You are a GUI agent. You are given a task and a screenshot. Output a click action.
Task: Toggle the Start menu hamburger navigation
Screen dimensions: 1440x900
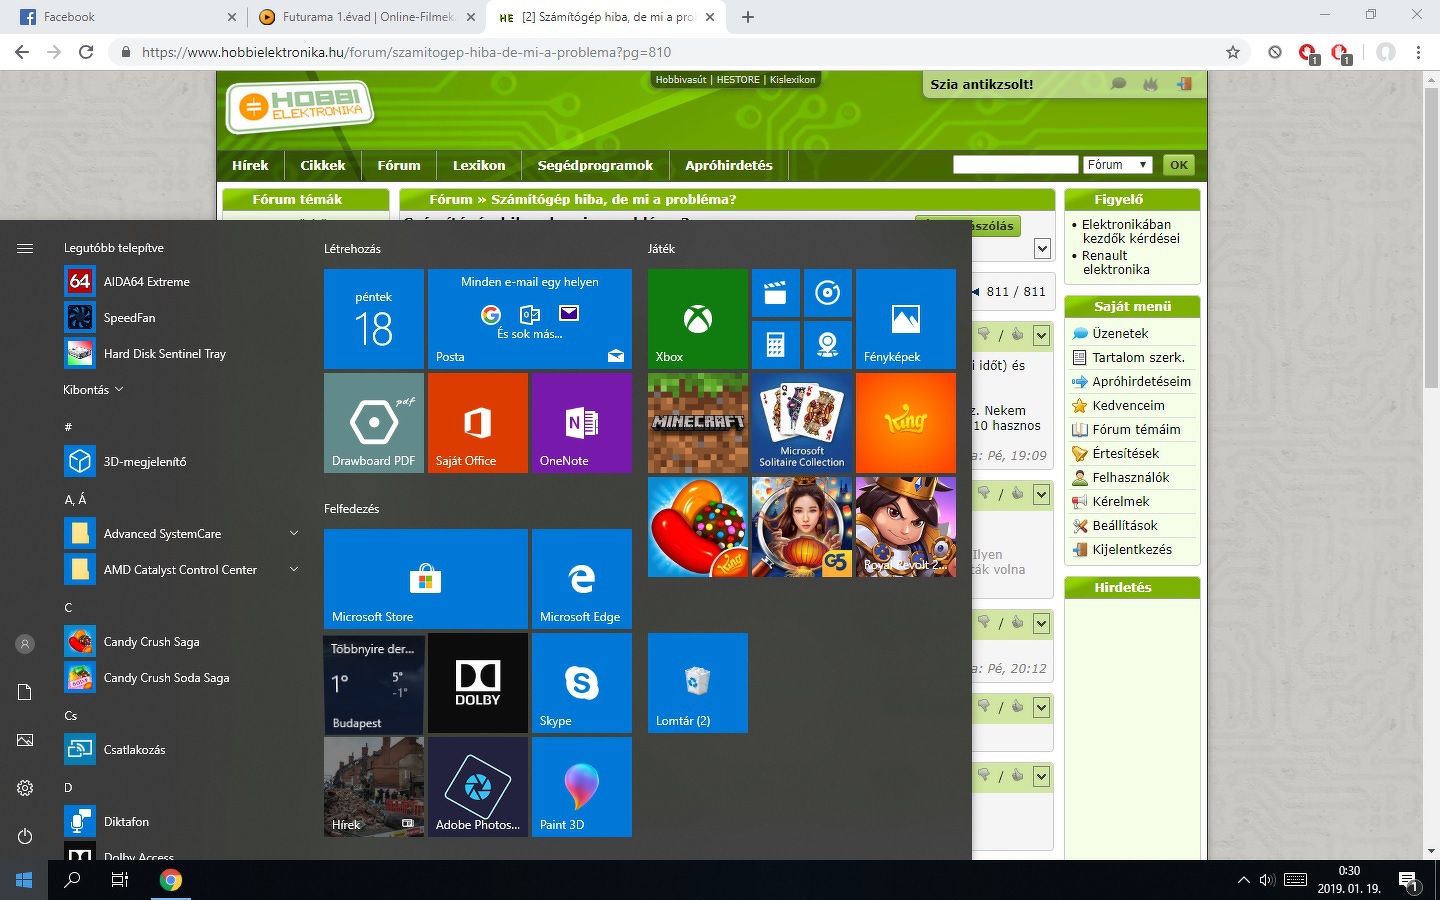[x=25, y=248]
